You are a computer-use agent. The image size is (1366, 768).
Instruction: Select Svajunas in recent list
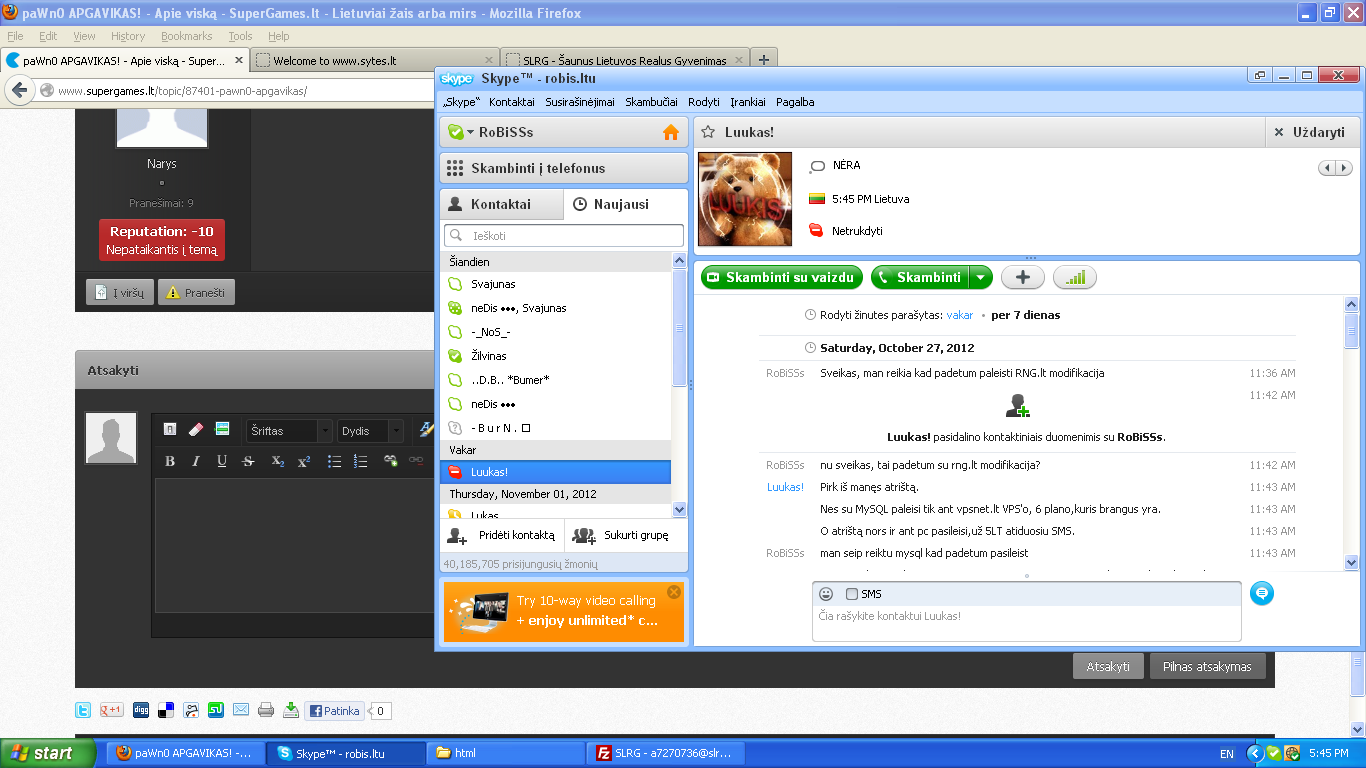pyautogui.click(x=556, y=284)
